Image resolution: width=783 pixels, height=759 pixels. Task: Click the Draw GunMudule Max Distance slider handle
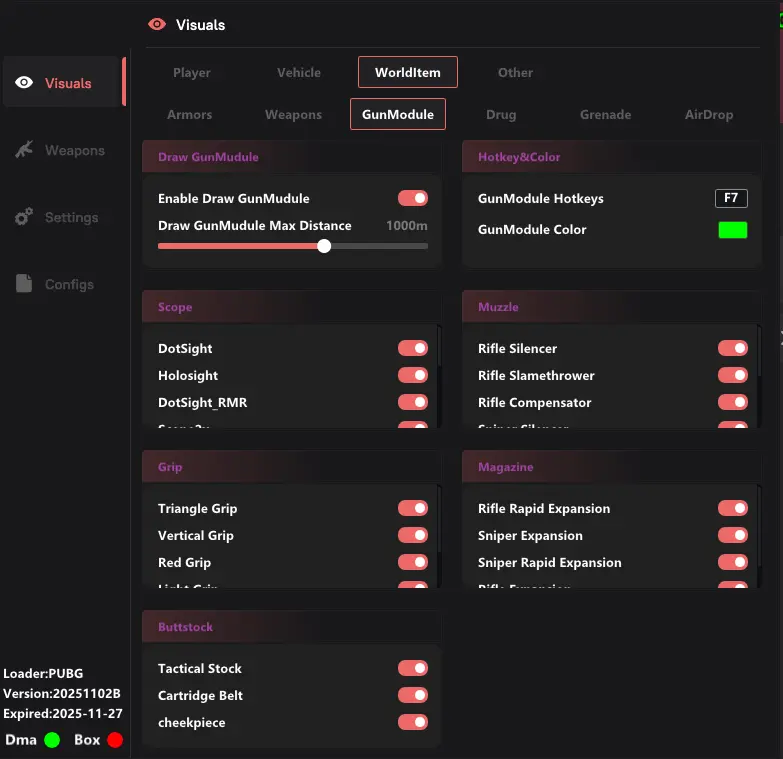tap(324, 246)
